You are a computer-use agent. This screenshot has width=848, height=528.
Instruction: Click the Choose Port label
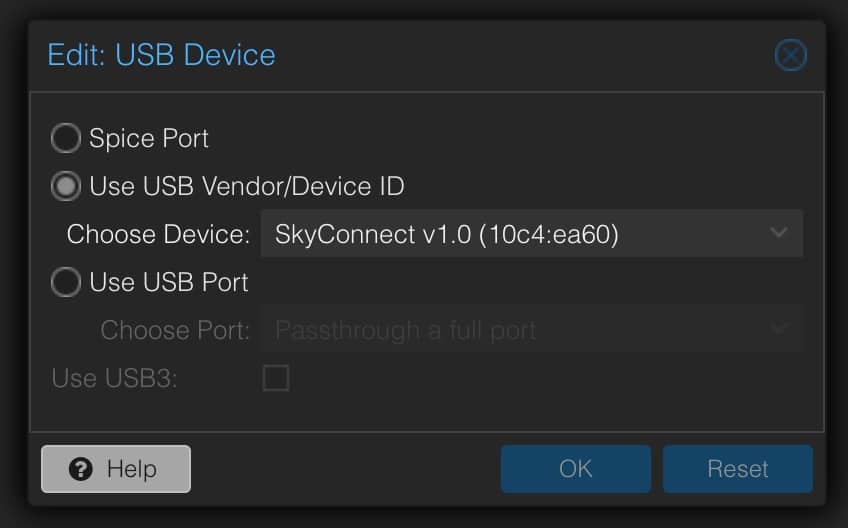175,331
